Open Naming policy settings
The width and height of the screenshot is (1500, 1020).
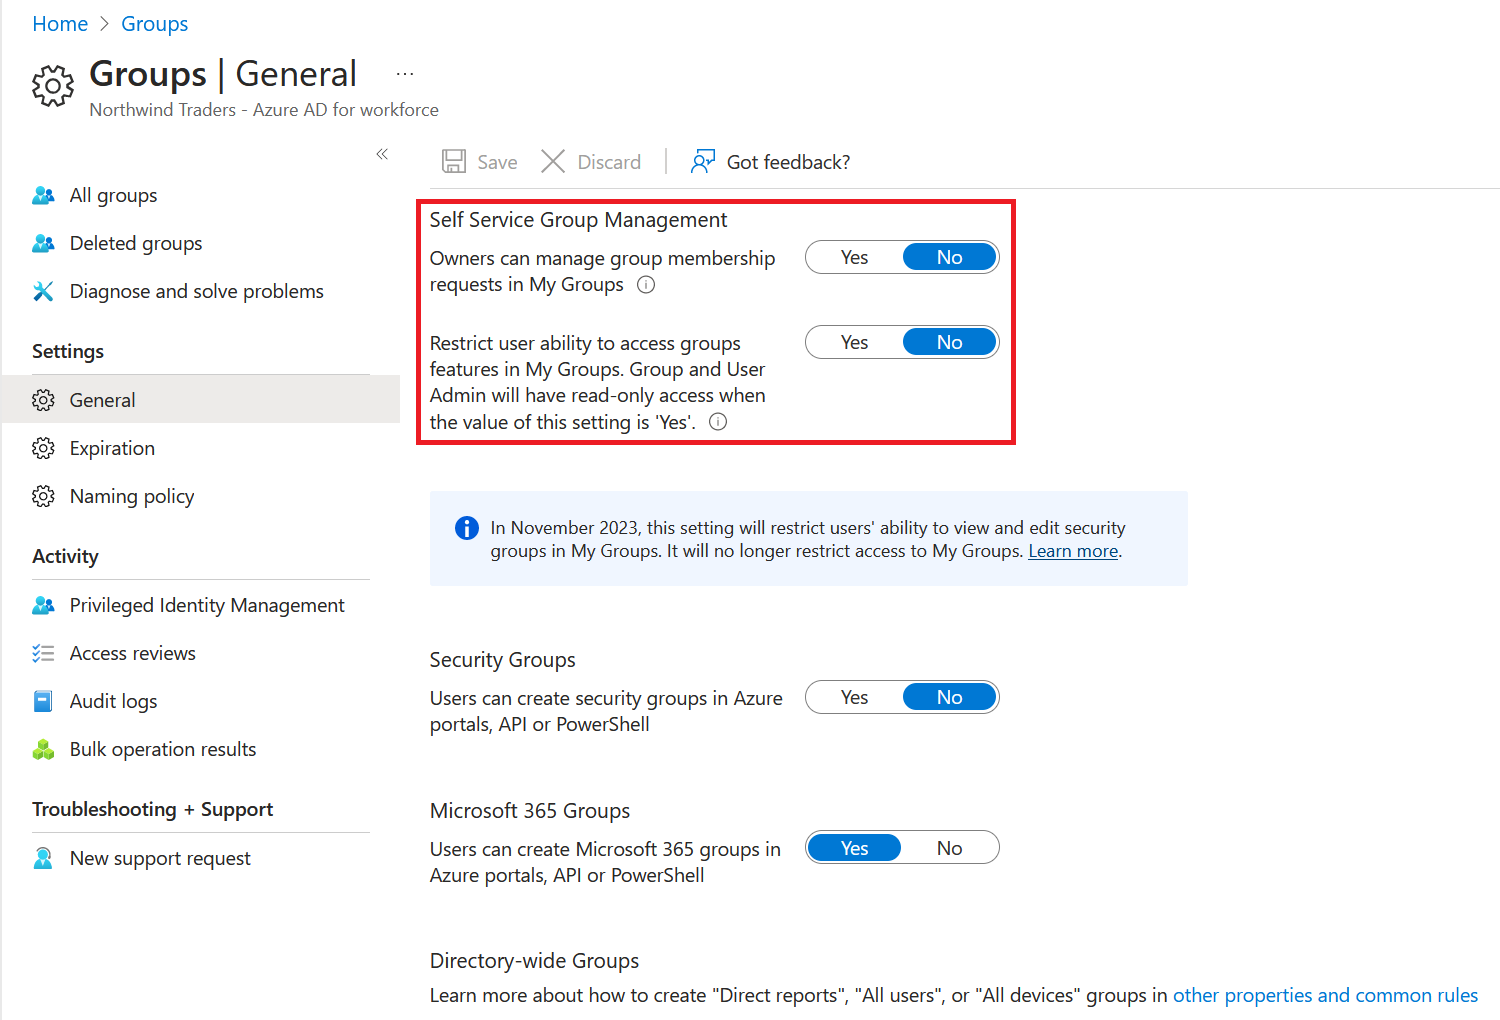(x=132, y=497)
